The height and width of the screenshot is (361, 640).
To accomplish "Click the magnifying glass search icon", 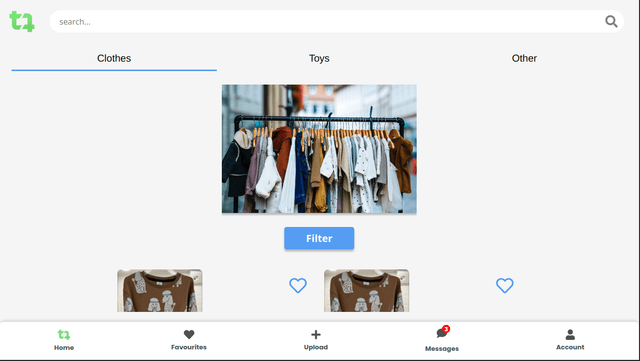I will point(611,21).
